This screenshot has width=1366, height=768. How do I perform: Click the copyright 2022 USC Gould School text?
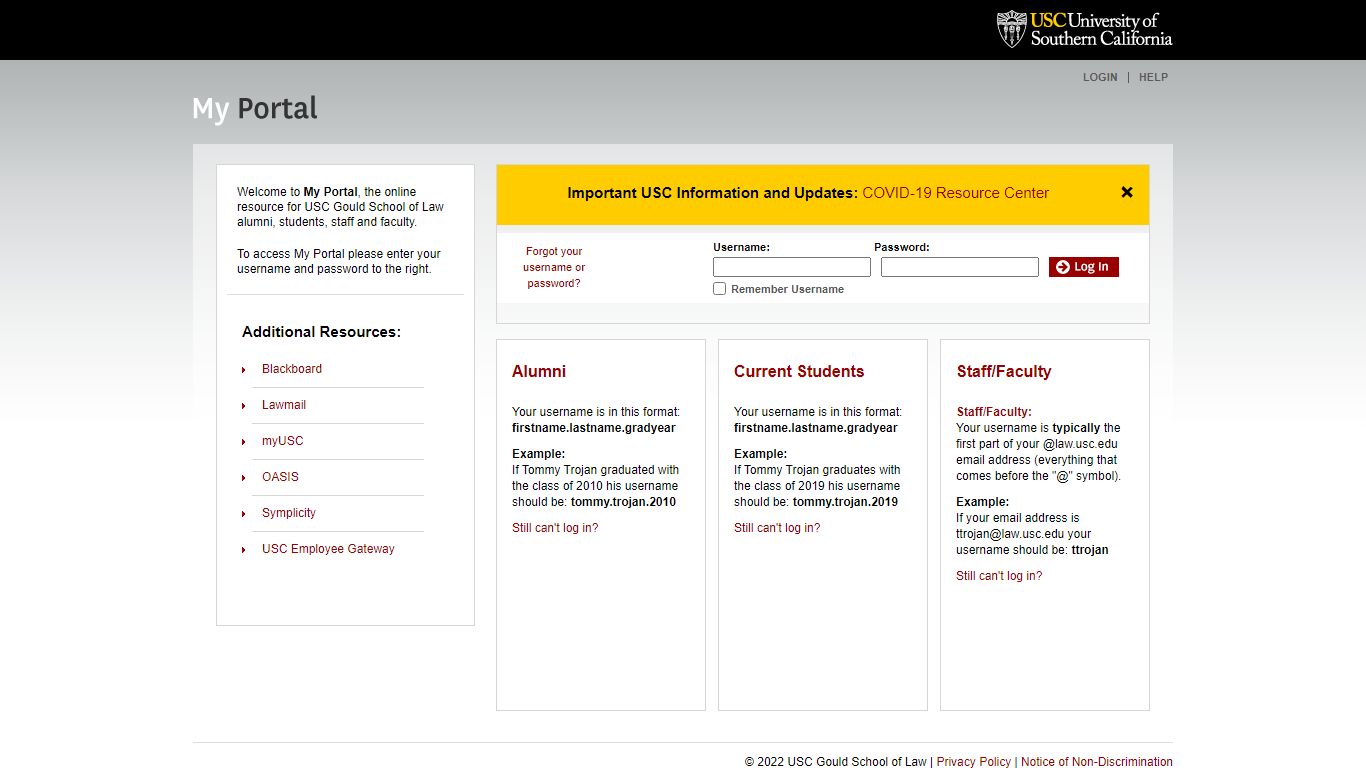[836, 762]
